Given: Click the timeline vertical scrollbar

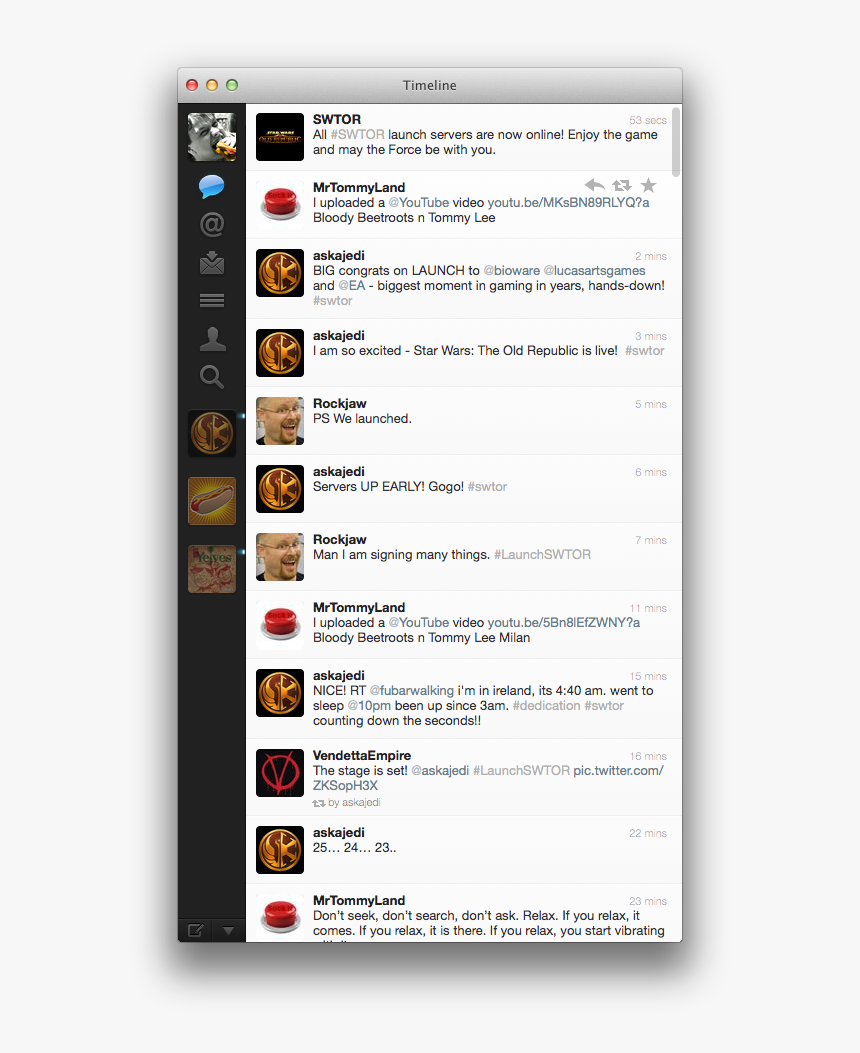Looking at the screenshot, I should (x=675, y=141).
